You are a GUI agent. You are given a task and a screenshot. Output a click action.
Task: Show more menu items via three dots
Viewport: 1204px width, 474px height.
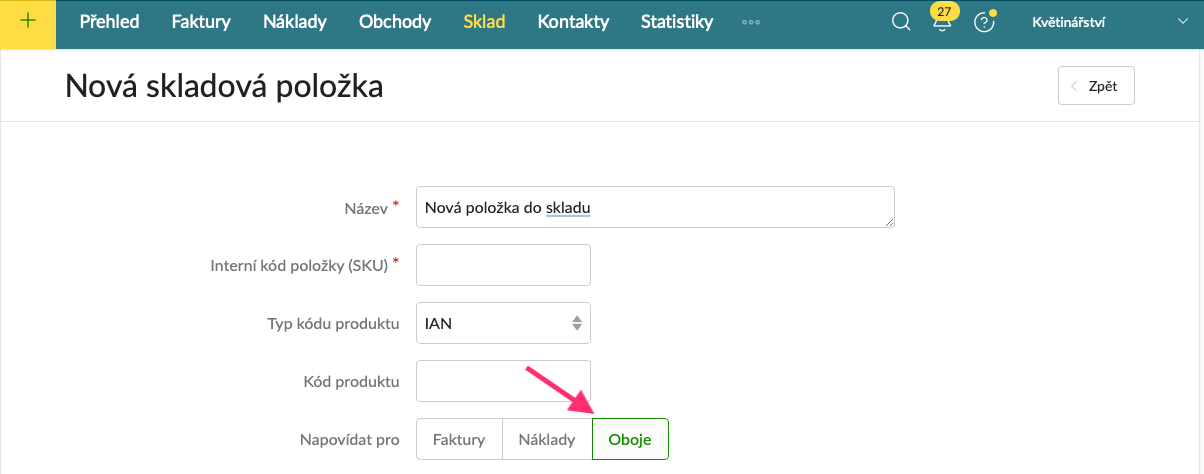pos(751,22)
